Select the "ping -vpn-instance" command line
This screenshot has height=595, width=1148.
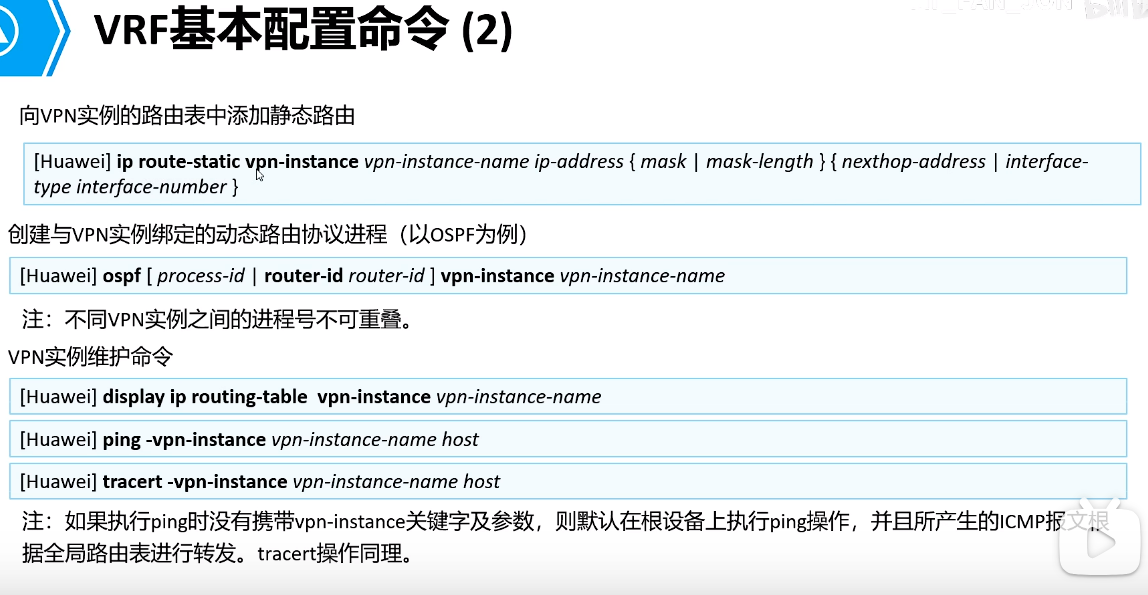coord(567,439)
